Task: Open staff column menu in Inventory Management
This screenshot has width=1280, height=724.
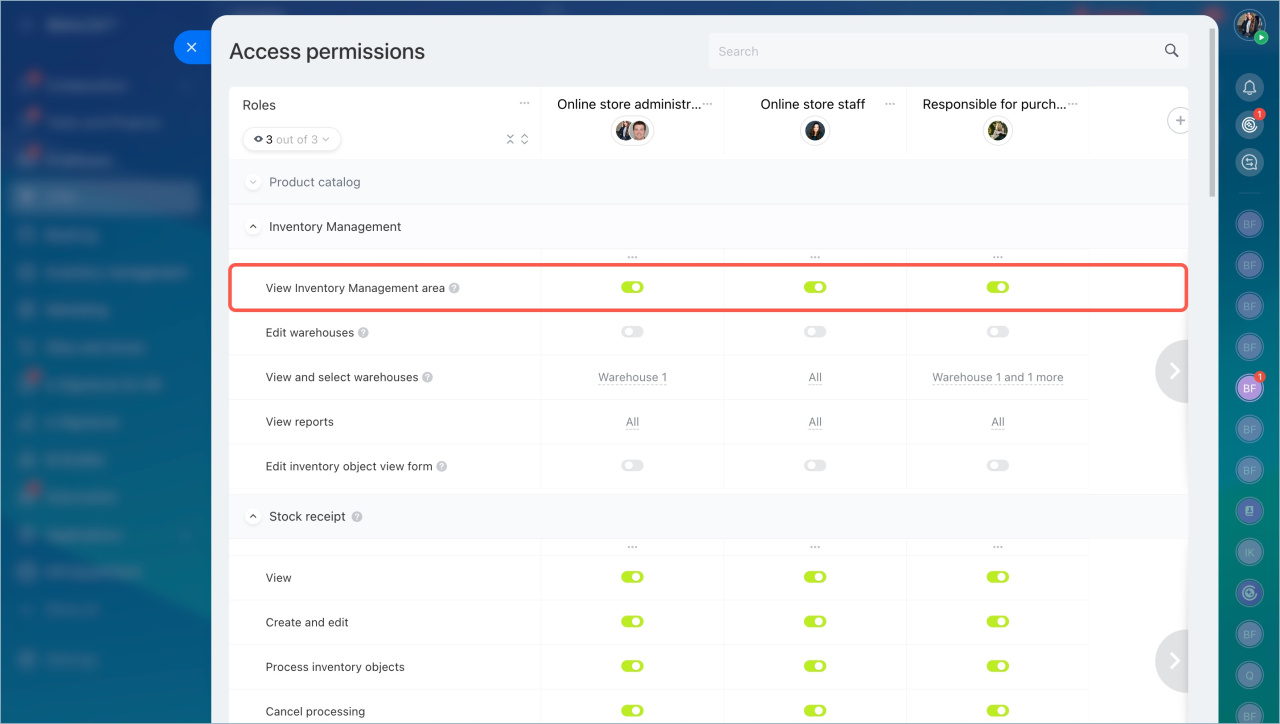Action: (x=815, y=257)
